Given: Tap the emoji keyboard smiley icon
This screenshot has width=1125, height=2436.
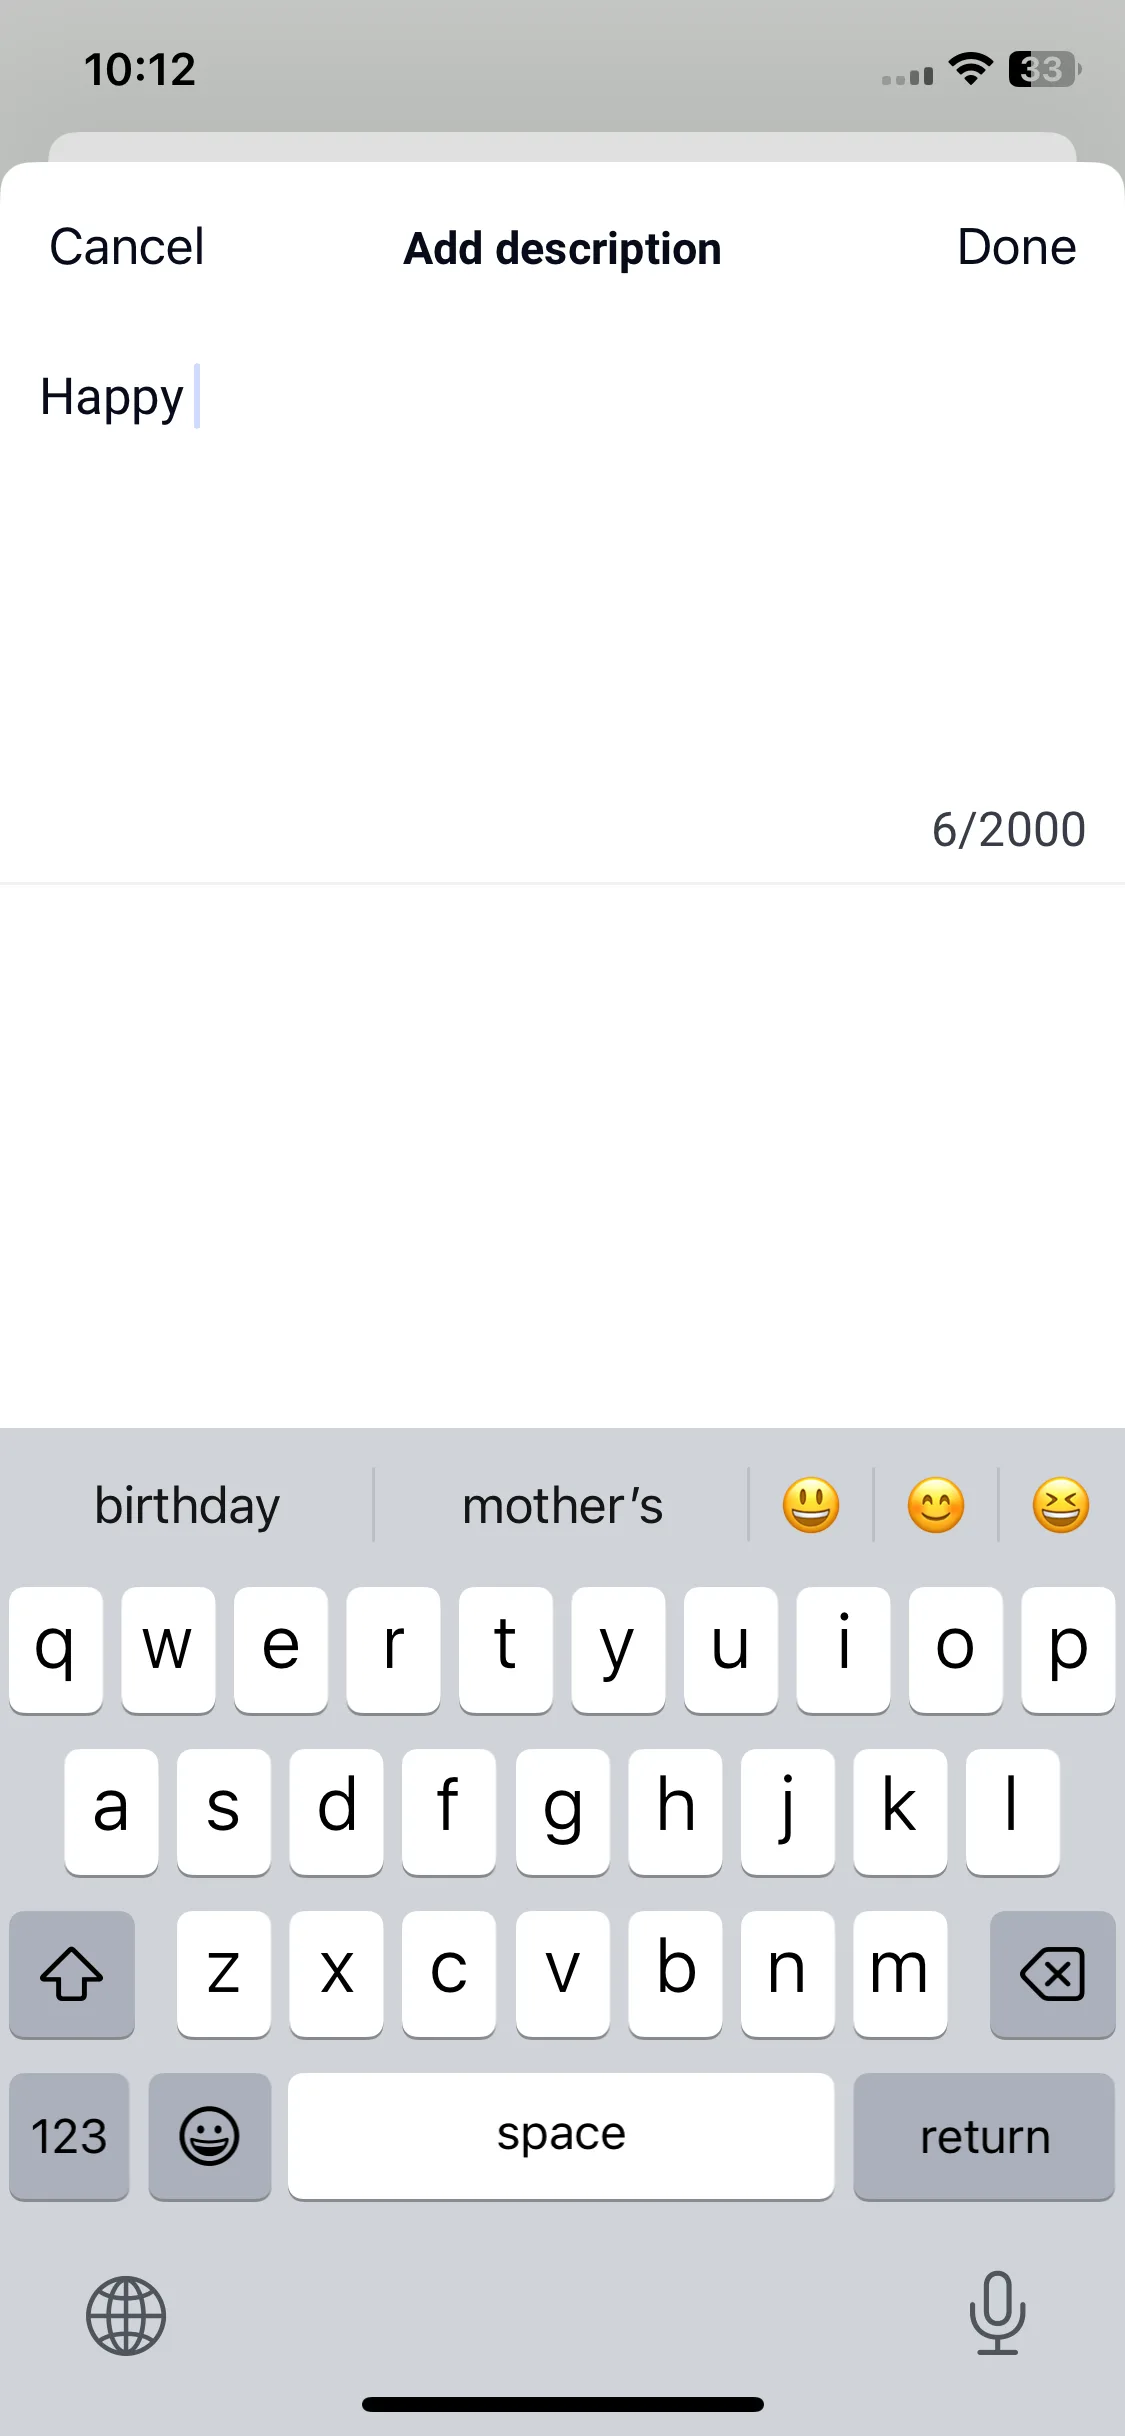Looking at the screenshot, I should point(209,2136).
